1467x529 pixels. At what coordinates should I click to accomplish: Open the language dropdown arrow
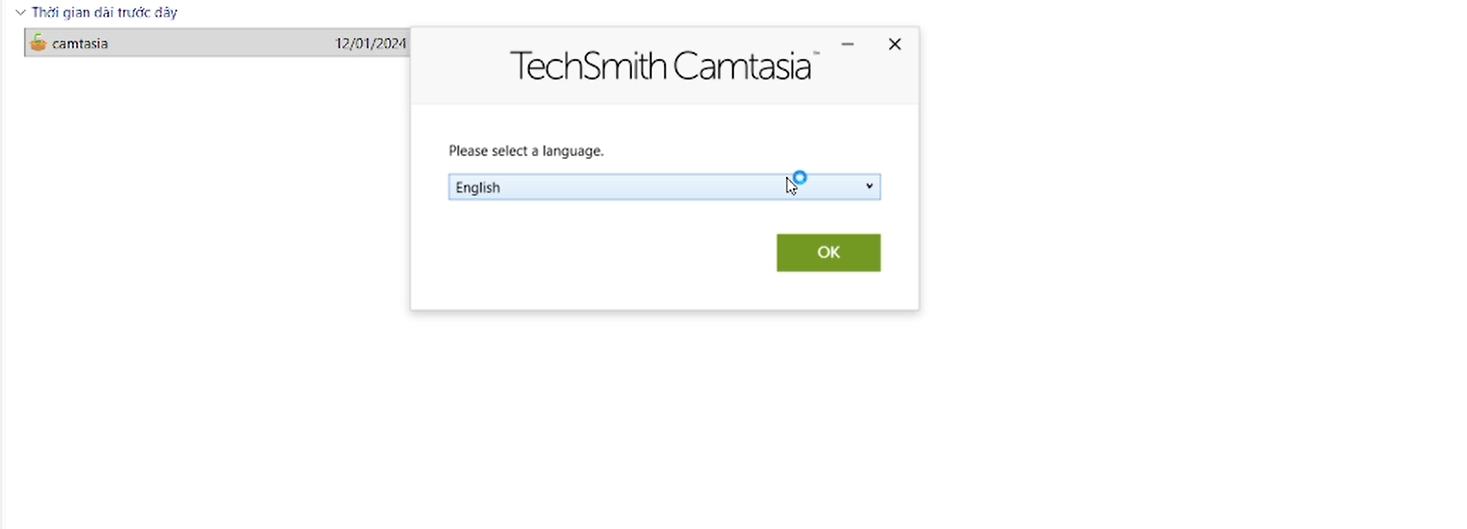[869, 187]
